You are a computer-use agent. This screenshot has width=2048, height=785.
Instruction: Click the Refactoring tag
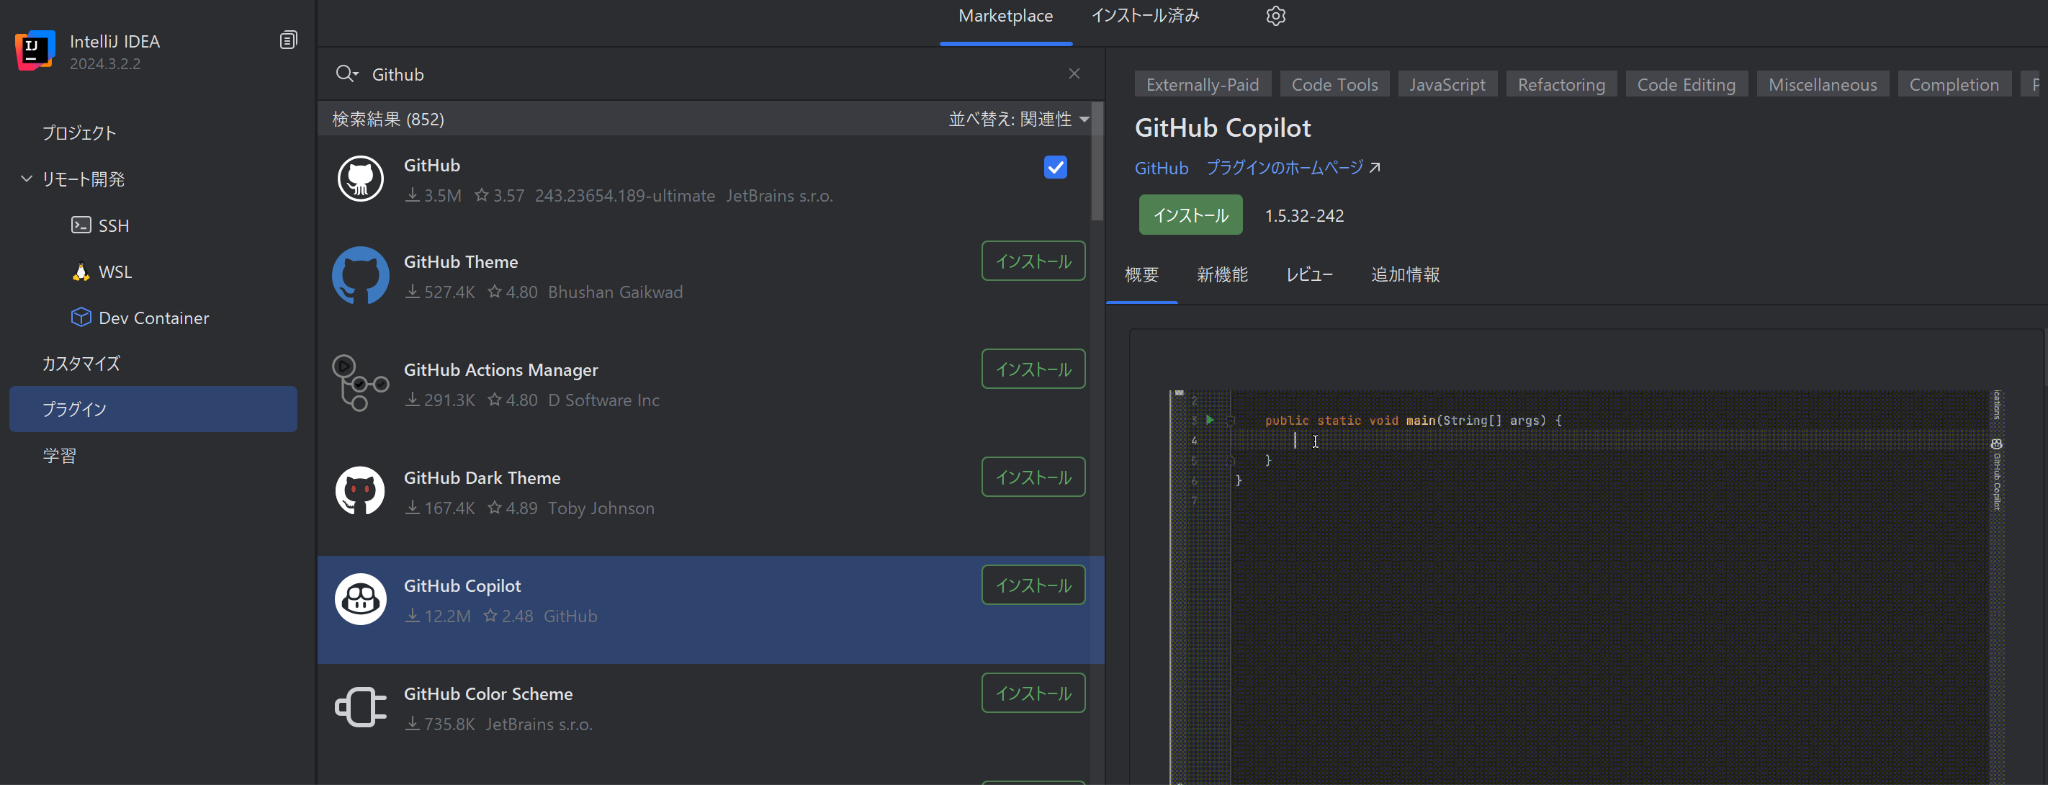click(x=1561, y=85)
